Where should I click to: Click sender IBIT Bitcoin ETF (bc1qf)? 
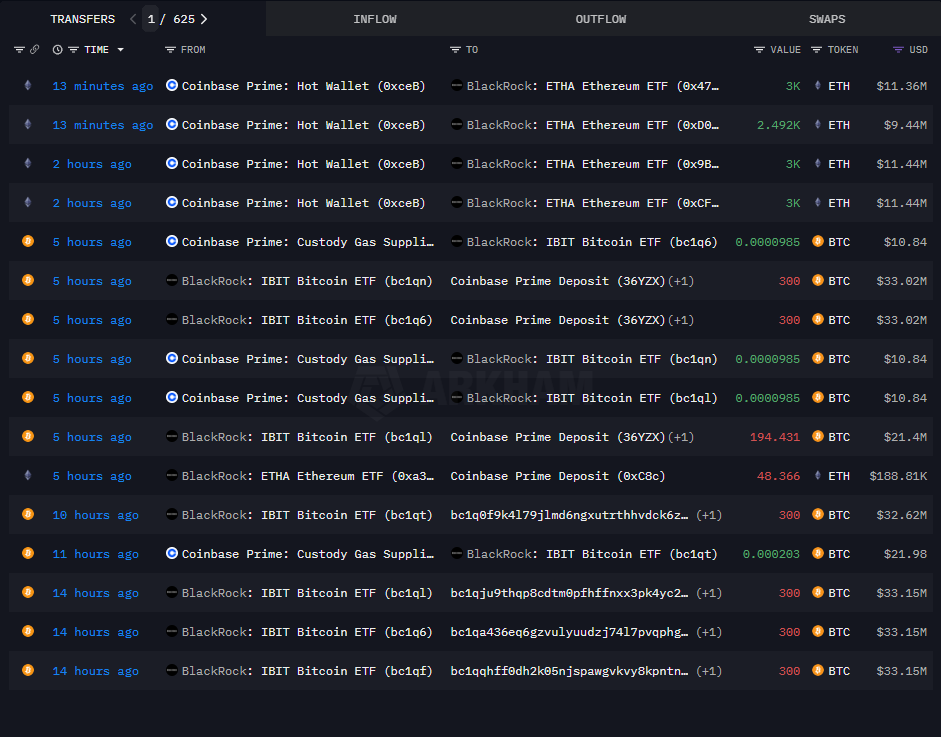pyautogui.click(x=347, y=671)
